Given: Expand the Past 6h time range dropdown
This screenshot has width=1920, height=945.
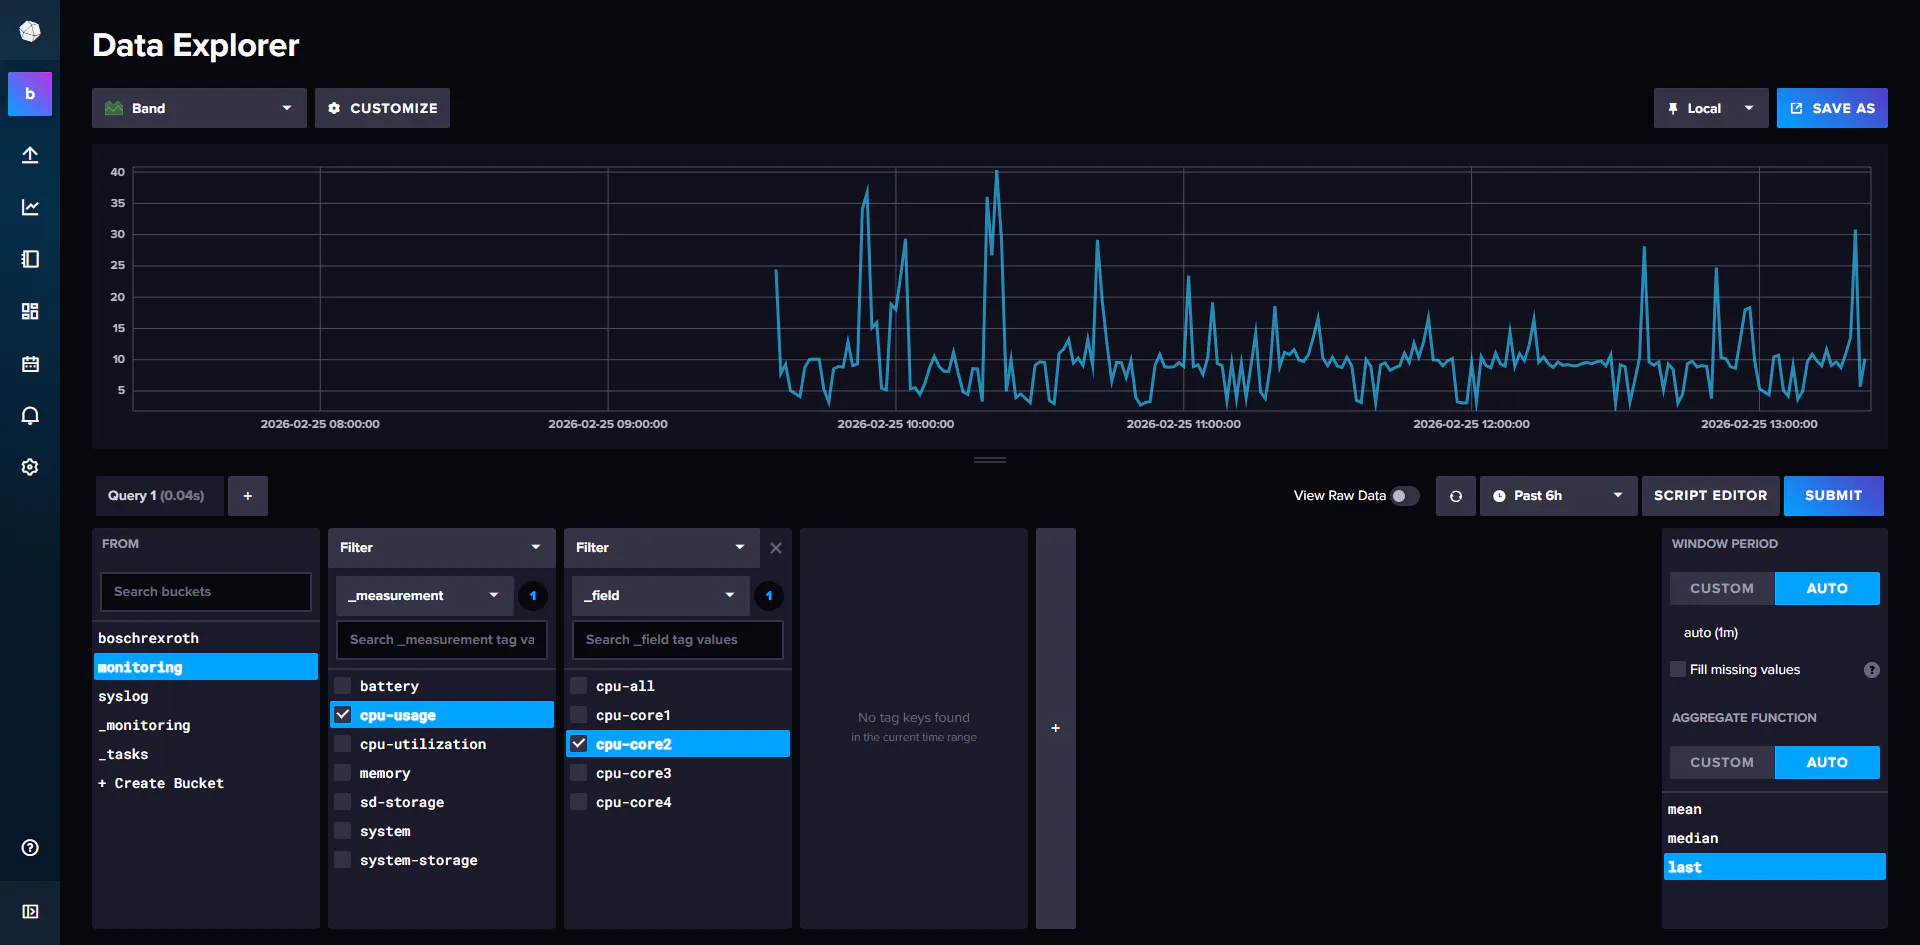Looking at the screenshot, I should click(x=1557, y=496).
